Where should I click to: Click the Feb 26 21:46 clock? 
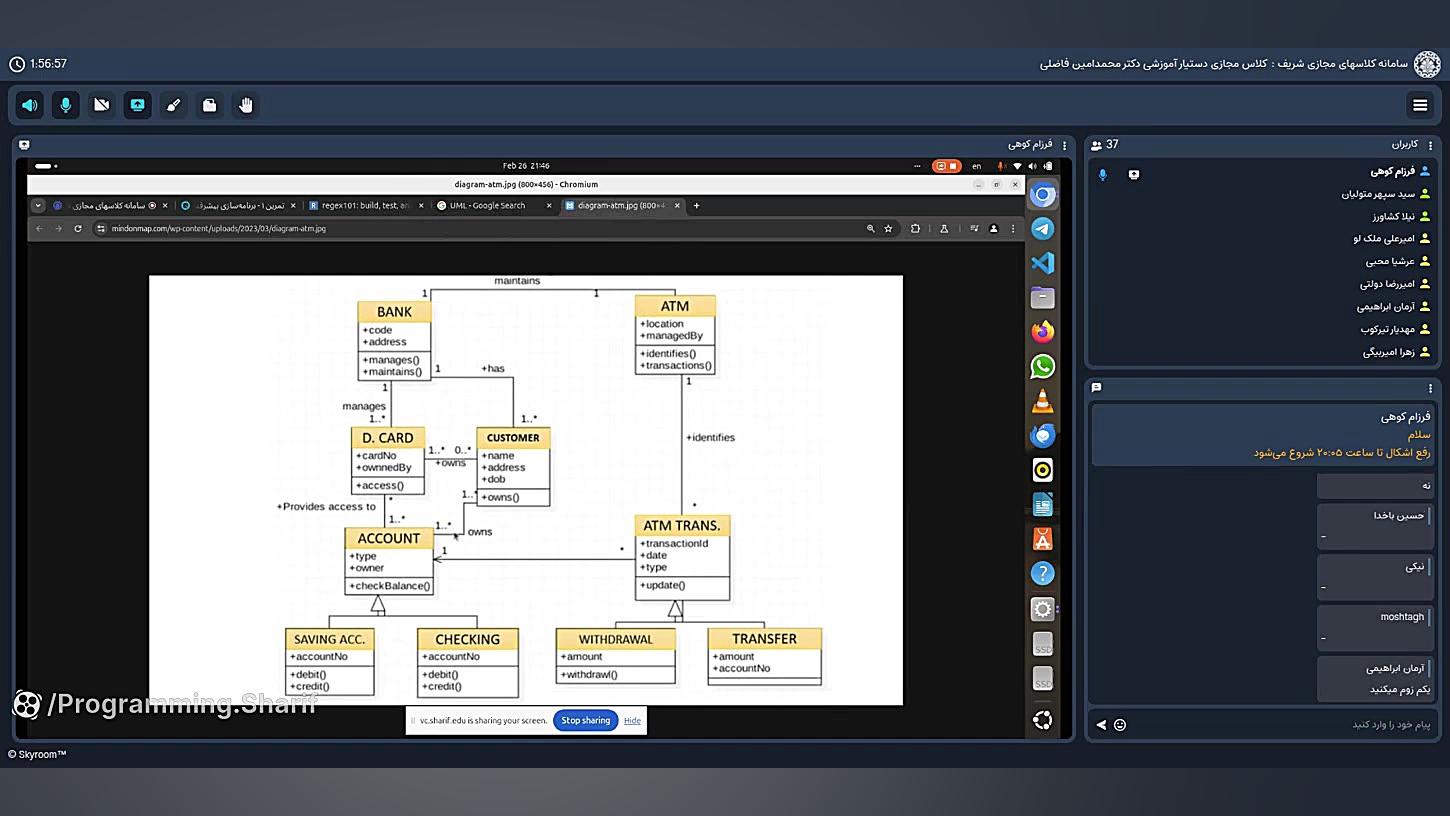(x=526, y=166)
